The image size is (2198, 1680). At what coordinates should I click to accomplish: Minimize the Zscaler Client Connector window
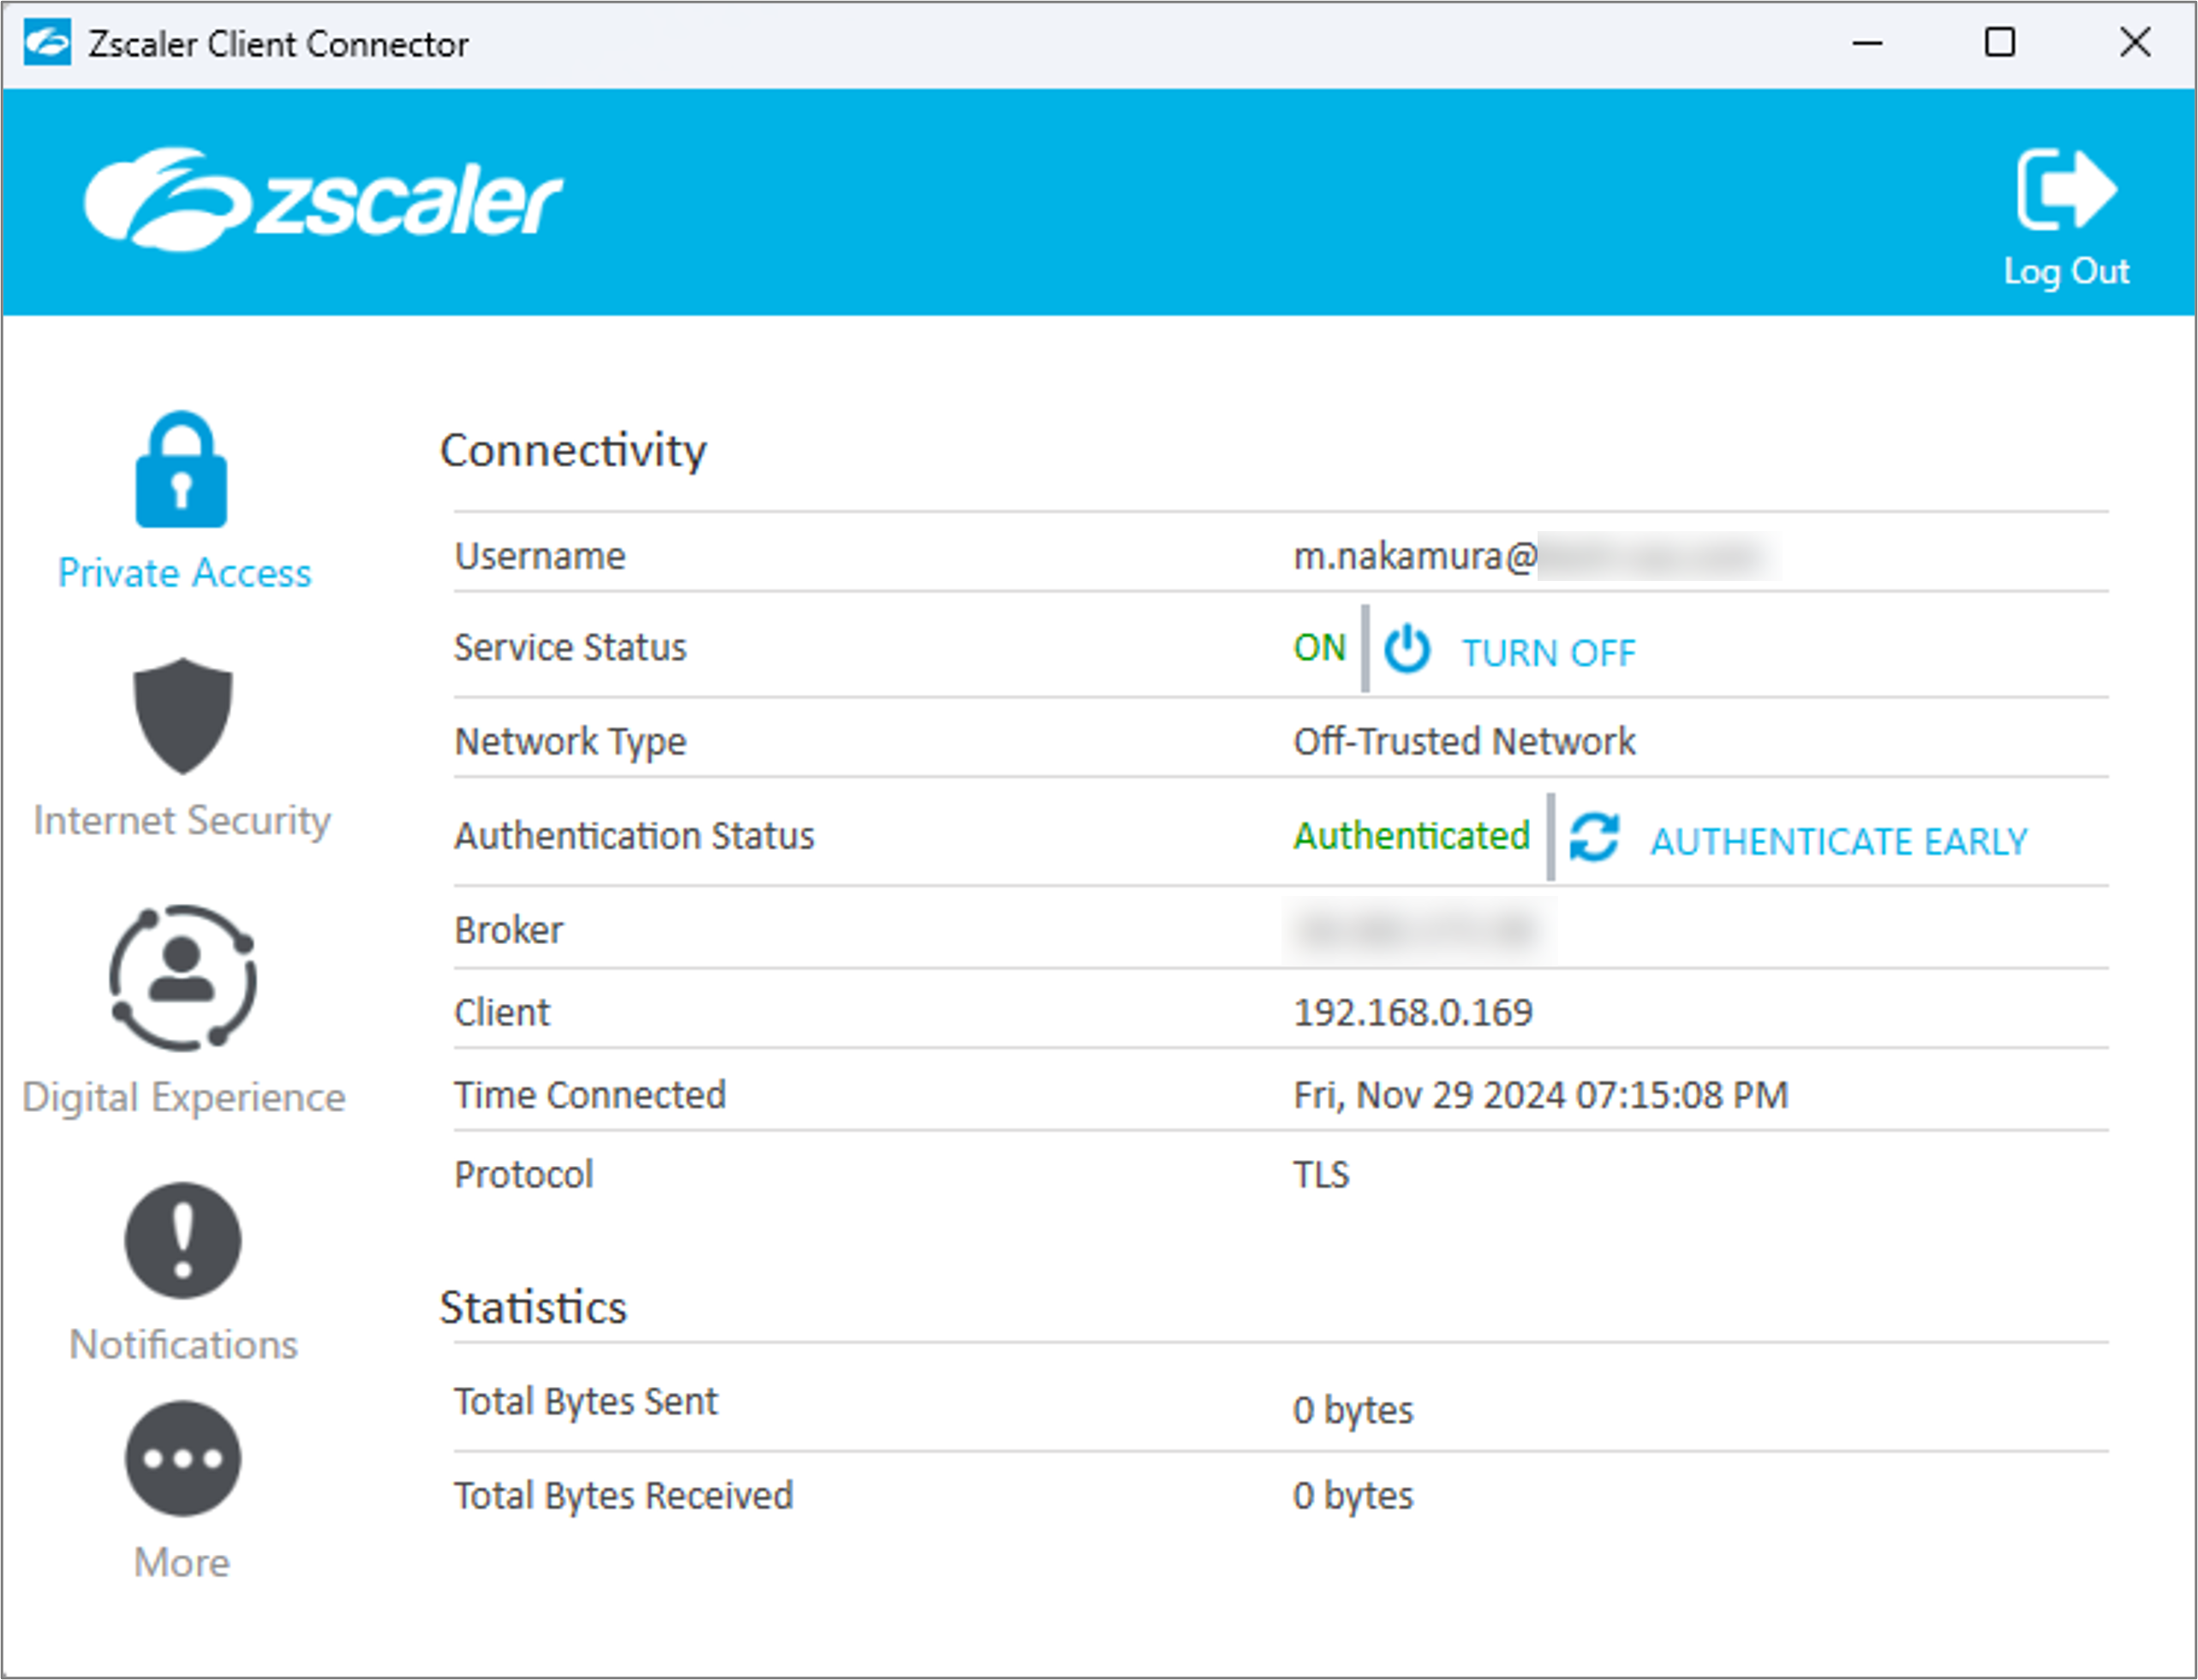[x=1867, y=43]
